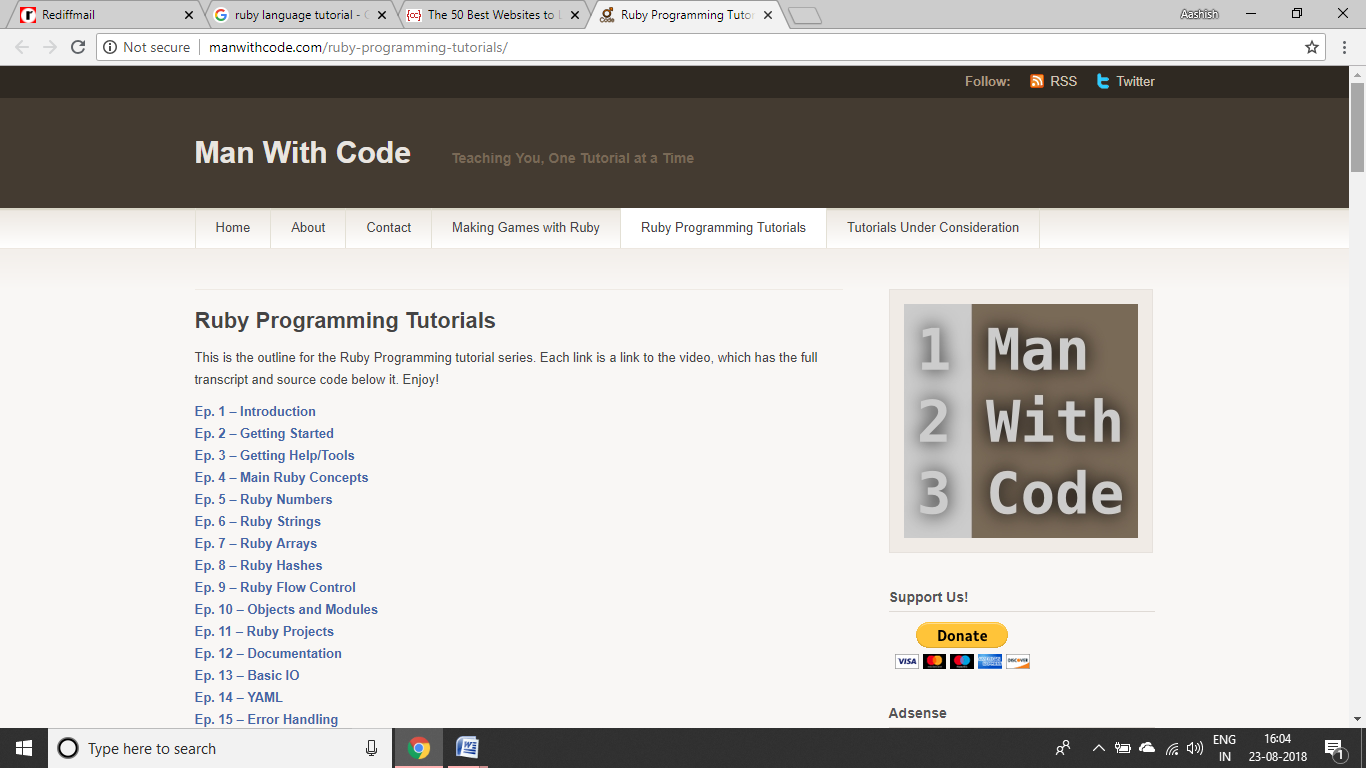Open the Aashish profile button

point(1197,14)
